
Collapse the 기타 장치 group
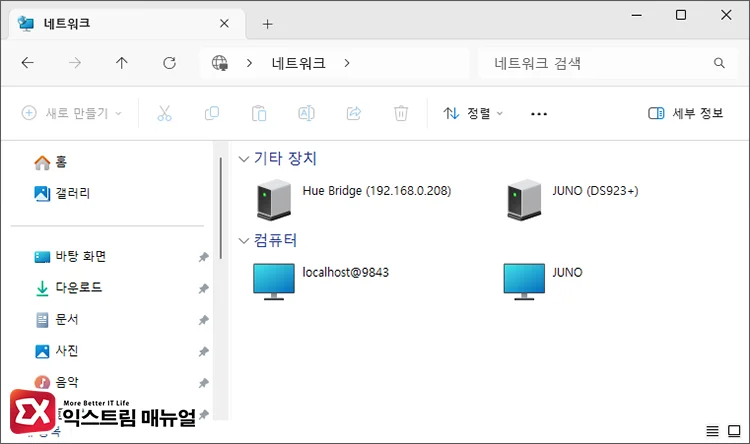click(244, 159)
